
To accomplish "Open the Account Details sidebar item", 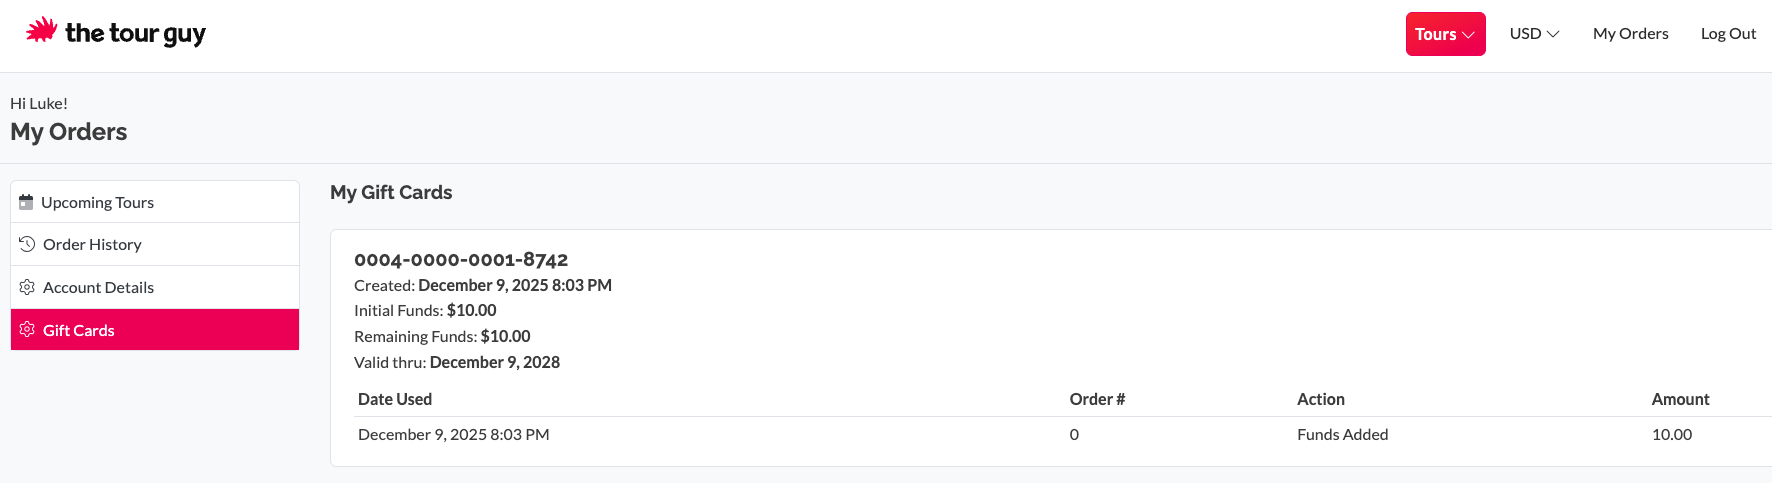I will (98, 287).
